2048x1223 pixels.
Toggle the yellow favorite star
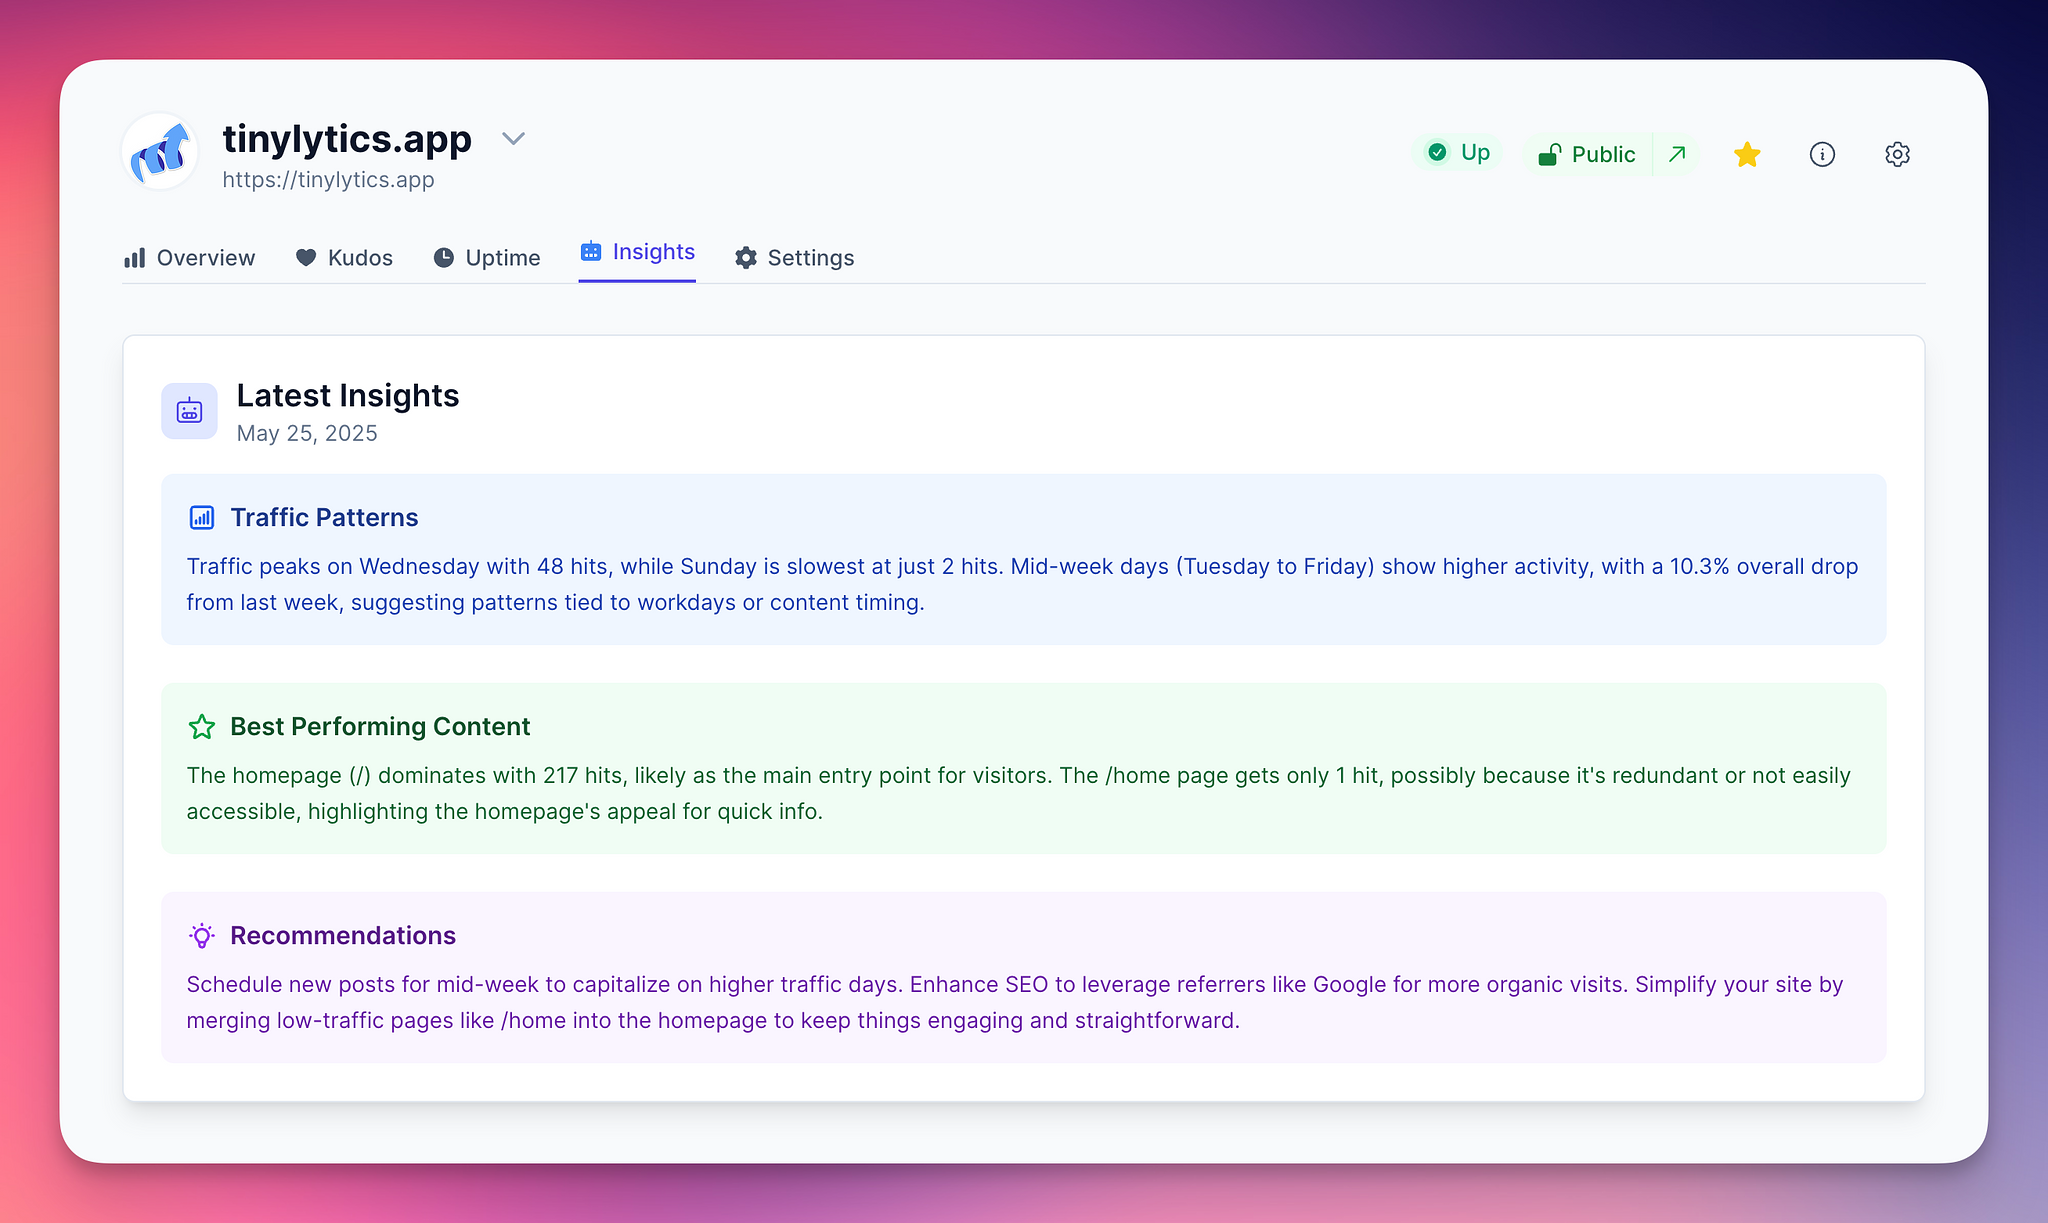pos(1747,154)
